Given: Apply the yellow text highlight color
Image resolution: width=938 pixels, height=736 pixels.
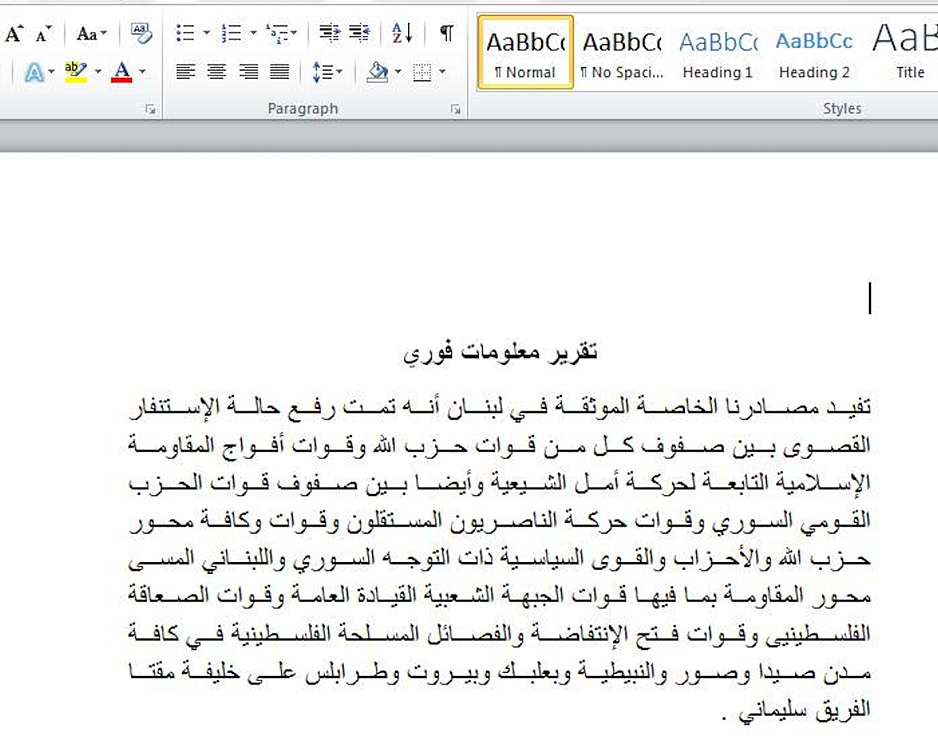Looking at the screenshot, I should pos(76,72).
